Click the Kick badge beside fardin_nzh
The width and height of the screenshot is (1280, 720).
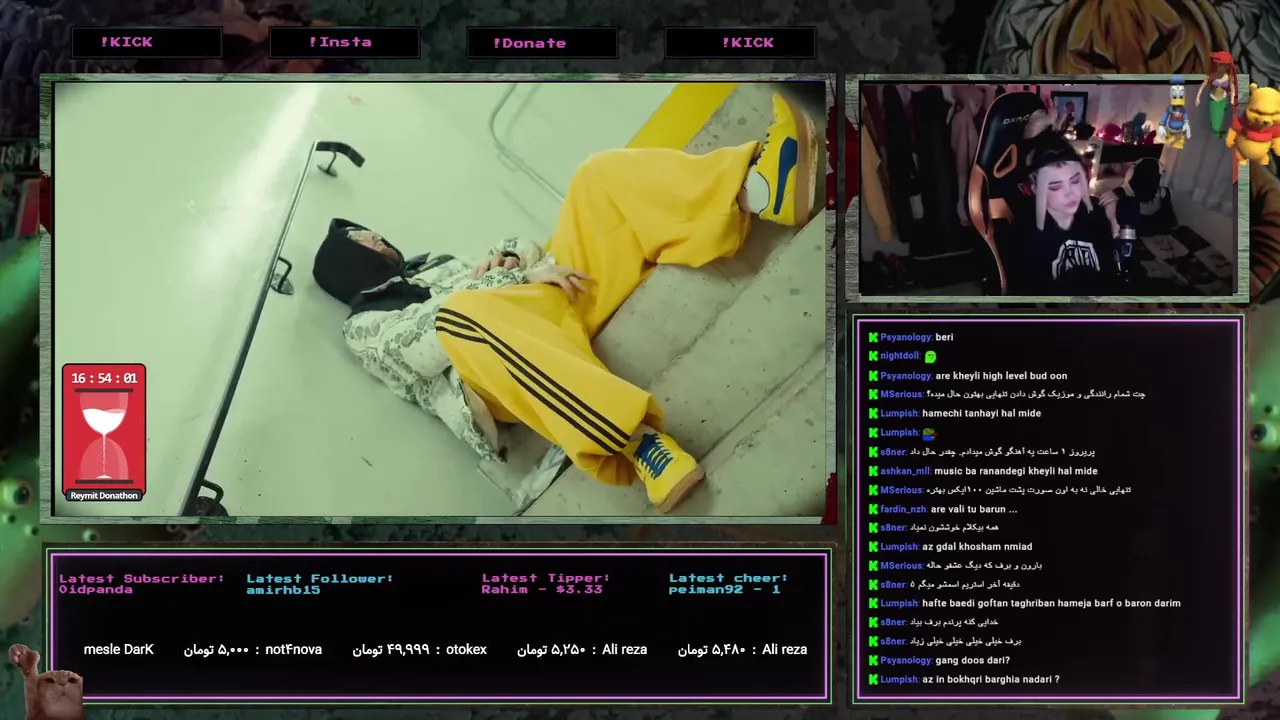tap(873, 509)
